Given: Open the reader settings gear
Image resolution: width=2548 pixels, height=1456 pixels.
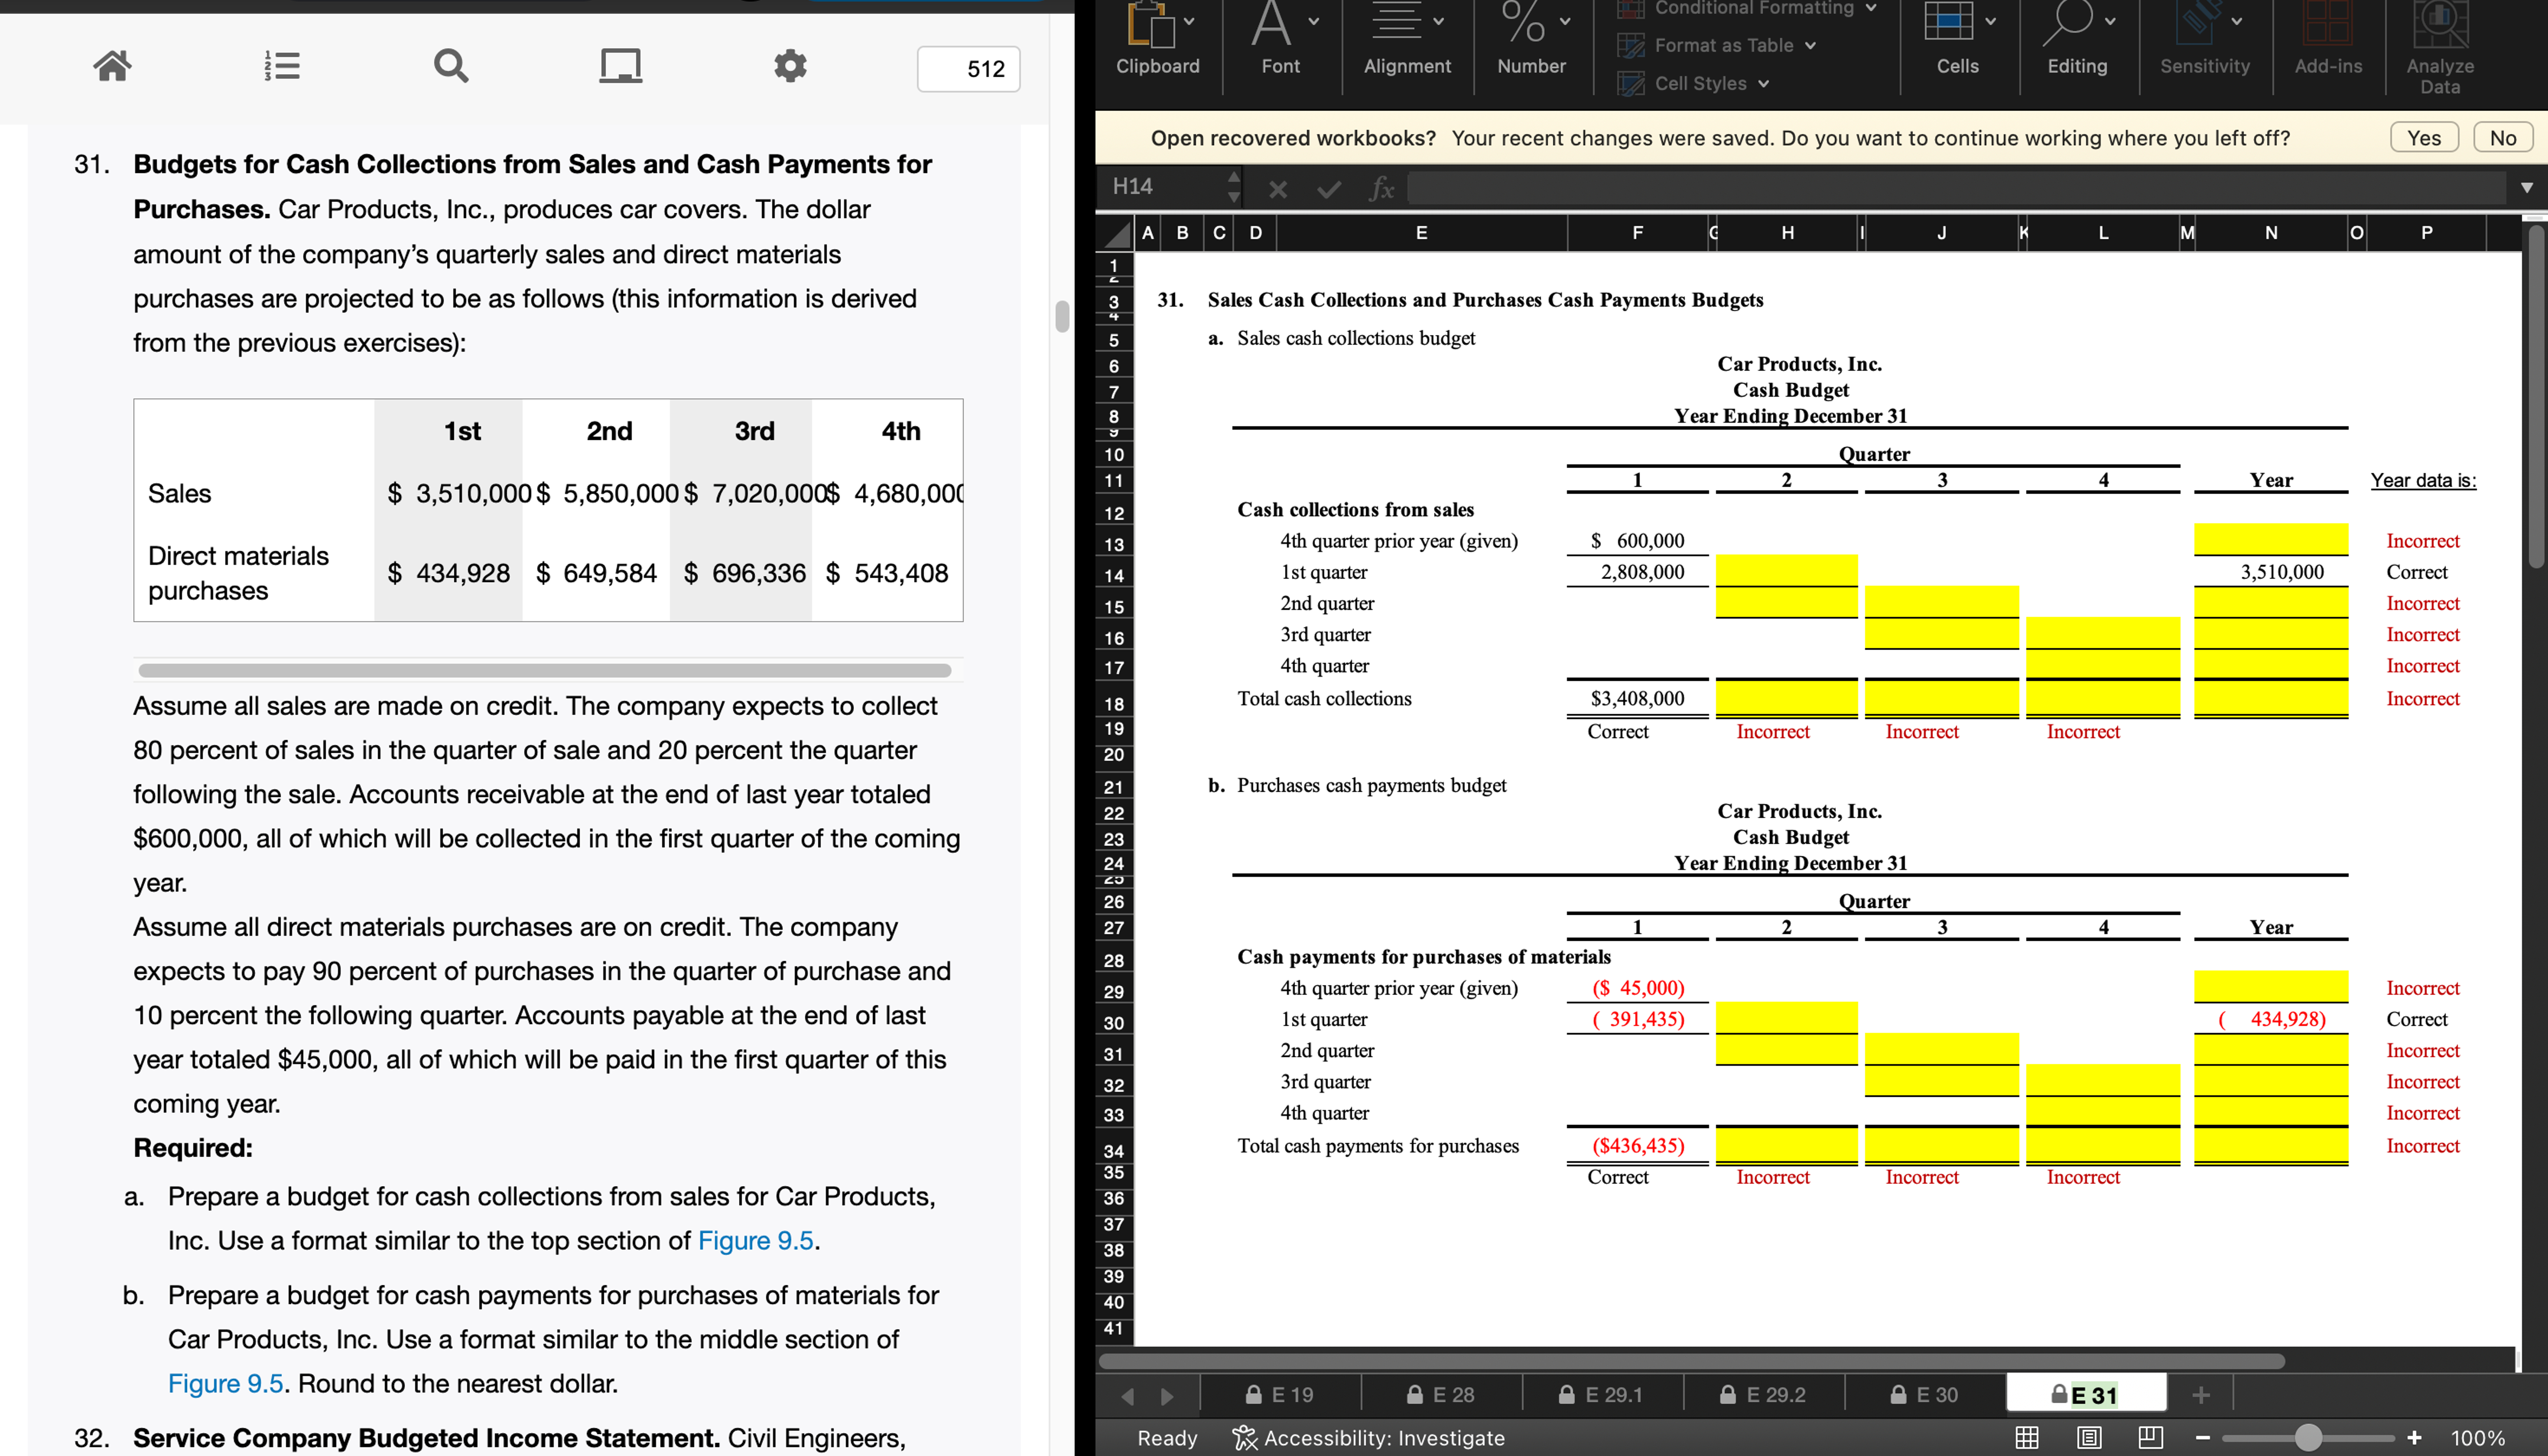Looking at the screenshot, I should pos(790,66).
